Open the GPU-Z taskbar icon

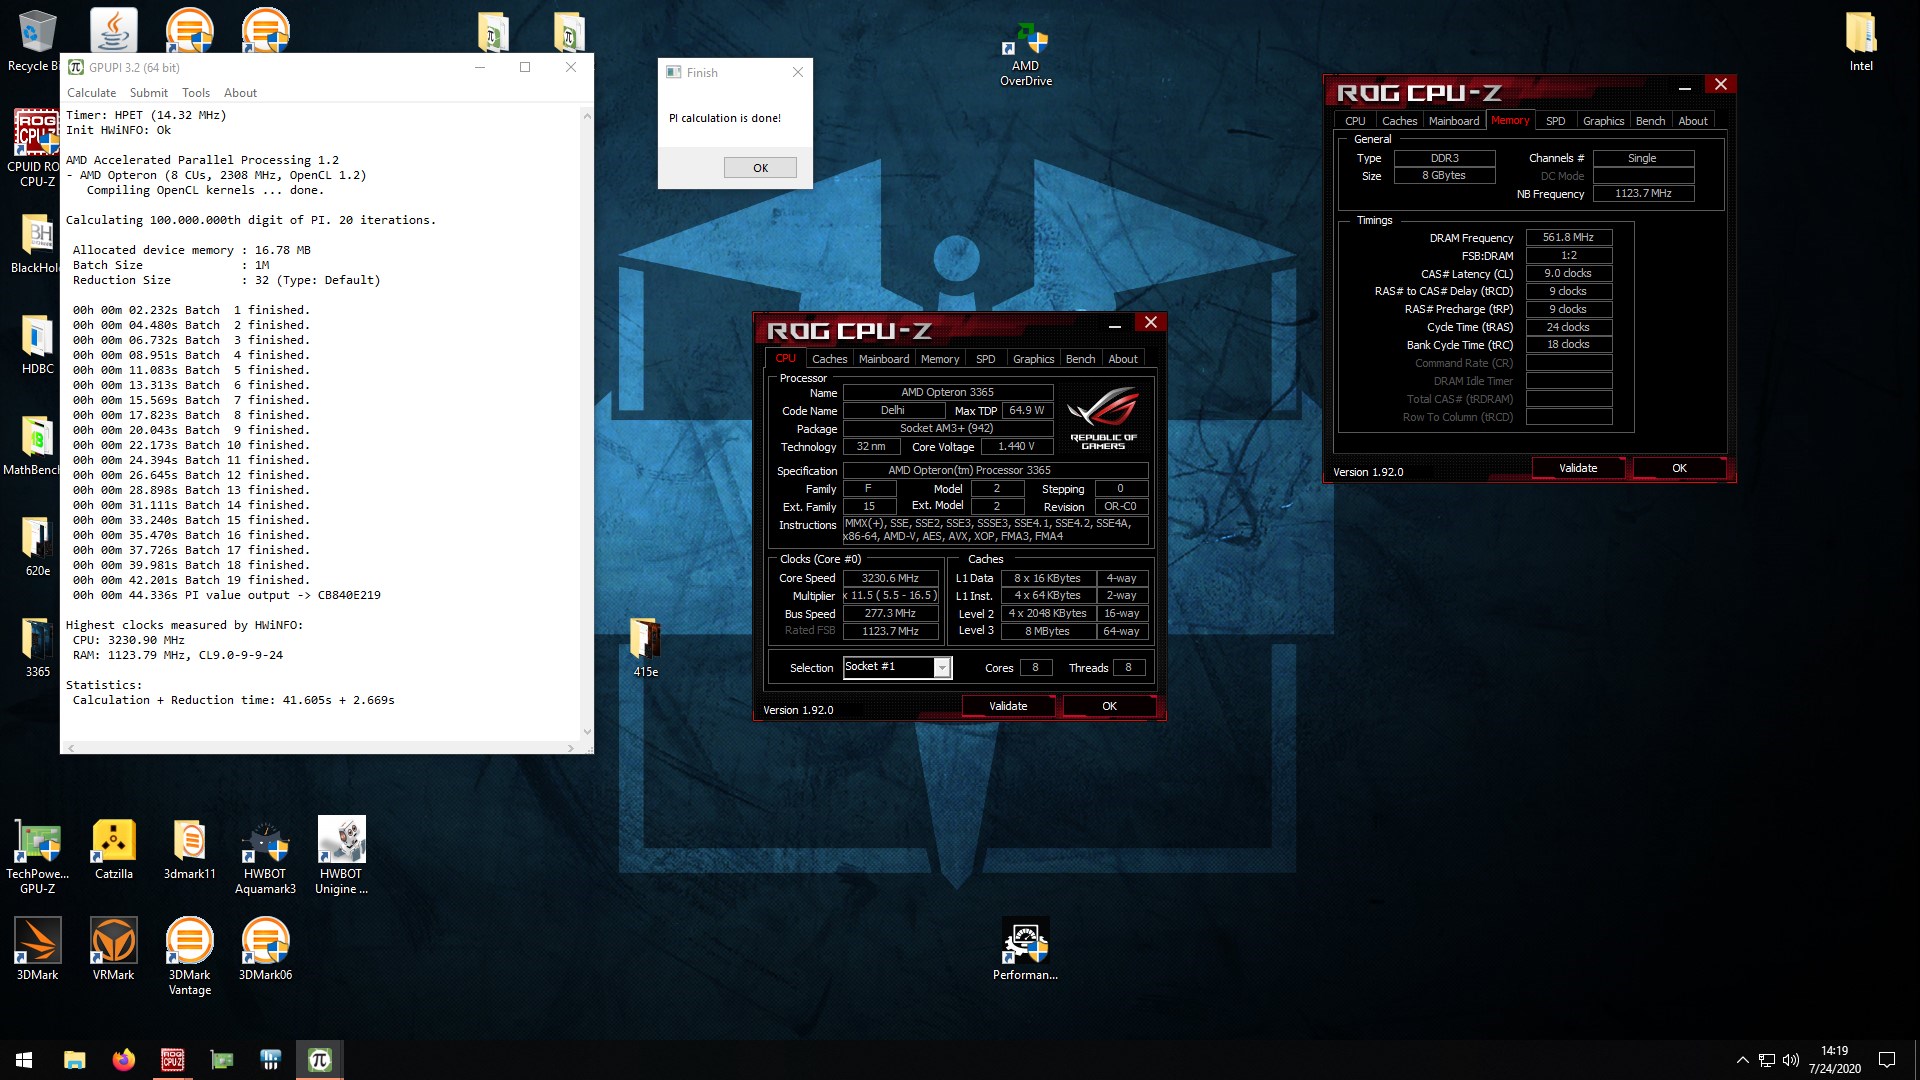click(x=222, y=1060)
